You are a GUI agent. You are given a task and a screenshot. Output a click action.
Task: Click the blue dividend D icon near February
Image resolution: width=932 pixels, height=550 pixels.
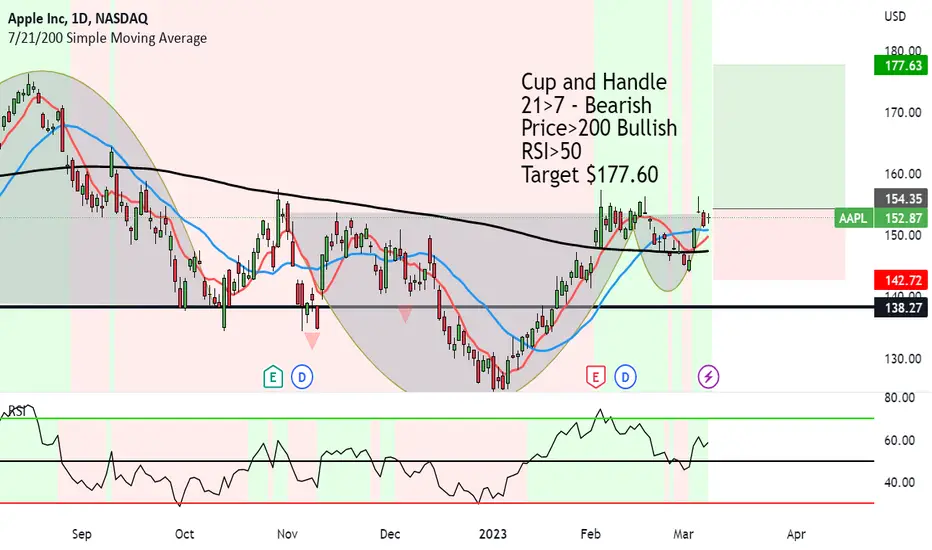tap(625, 376)
